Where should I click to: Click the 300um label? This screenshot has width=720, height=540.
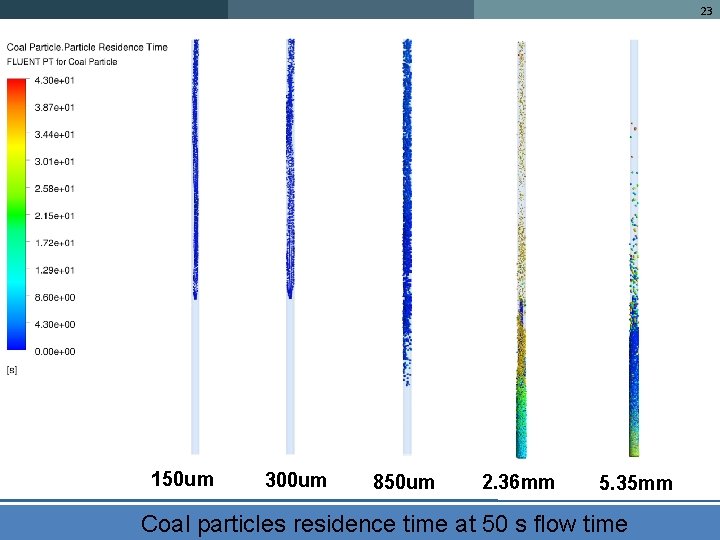click(296, 480)
